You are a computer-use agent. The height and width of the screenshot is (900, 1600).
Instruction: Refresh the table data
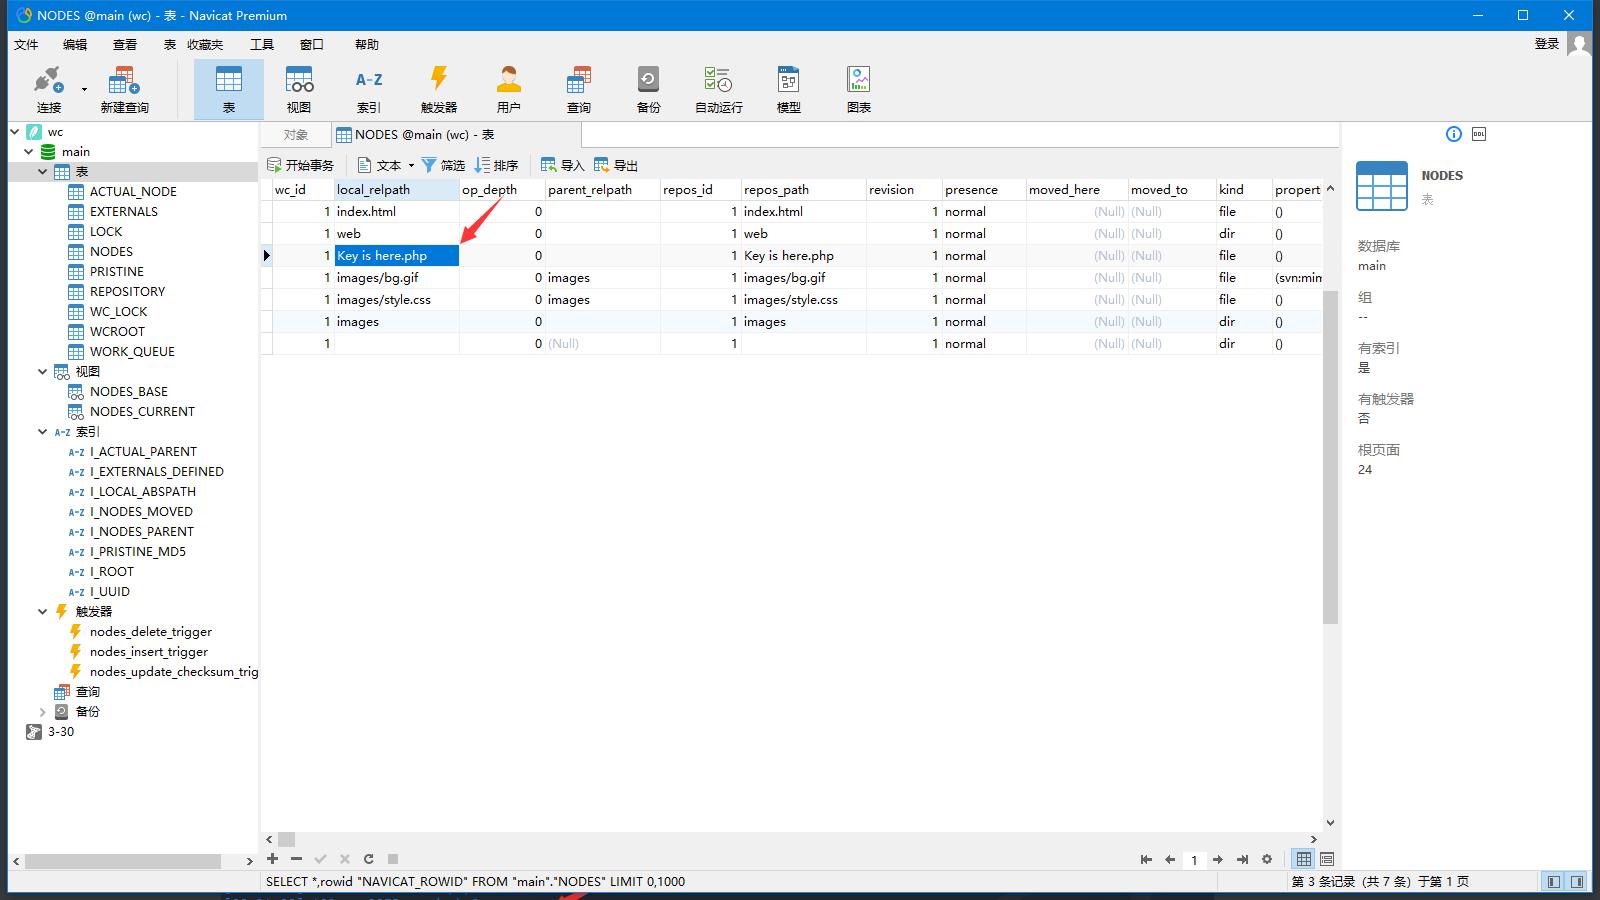369,859
